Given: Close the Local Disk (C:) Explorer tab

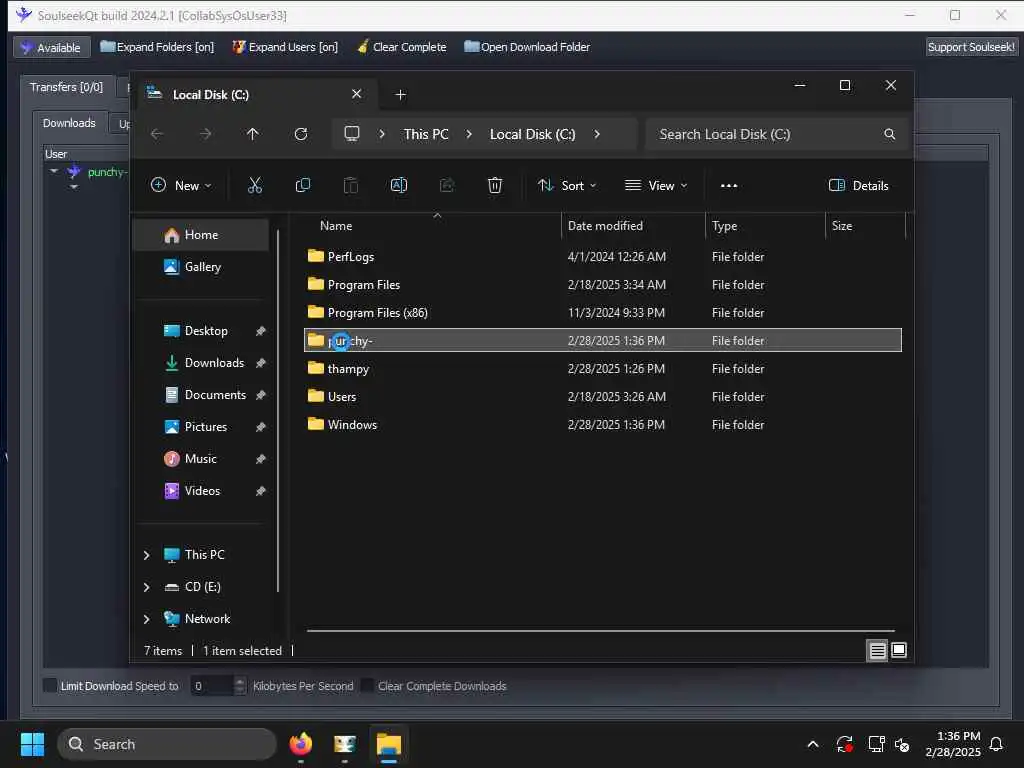Looking at the screenshot, I should click(x=357, y=94).
